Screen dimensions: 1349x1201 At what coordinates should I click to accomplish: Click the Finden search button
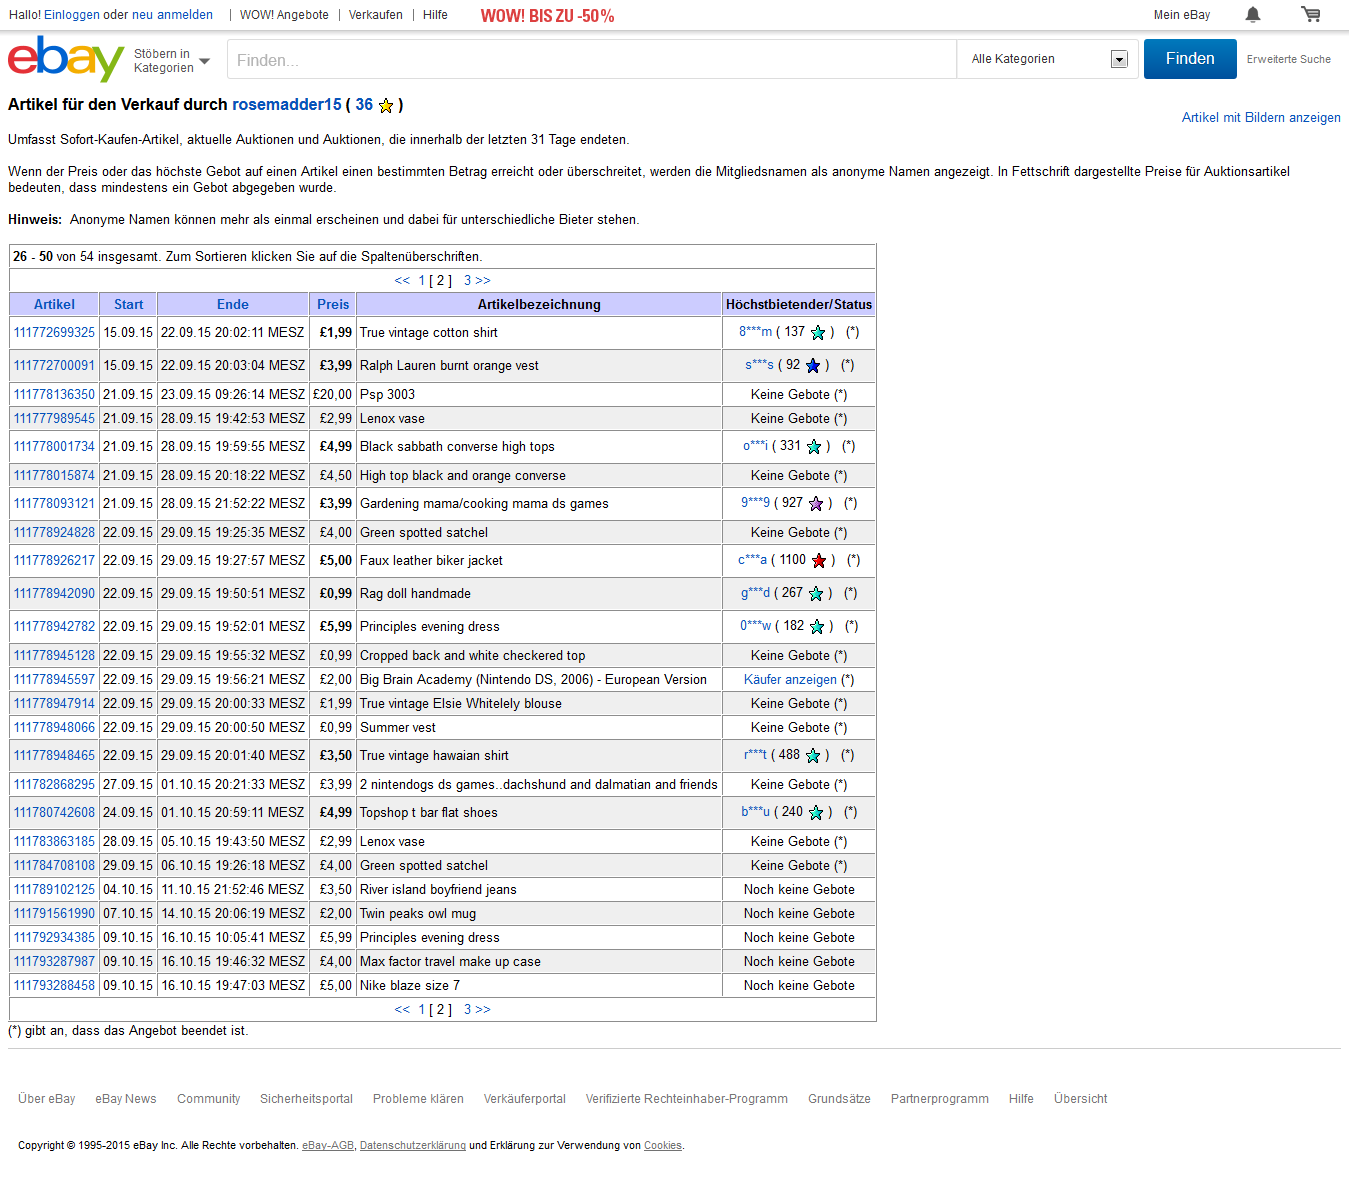pos(1190,59)
